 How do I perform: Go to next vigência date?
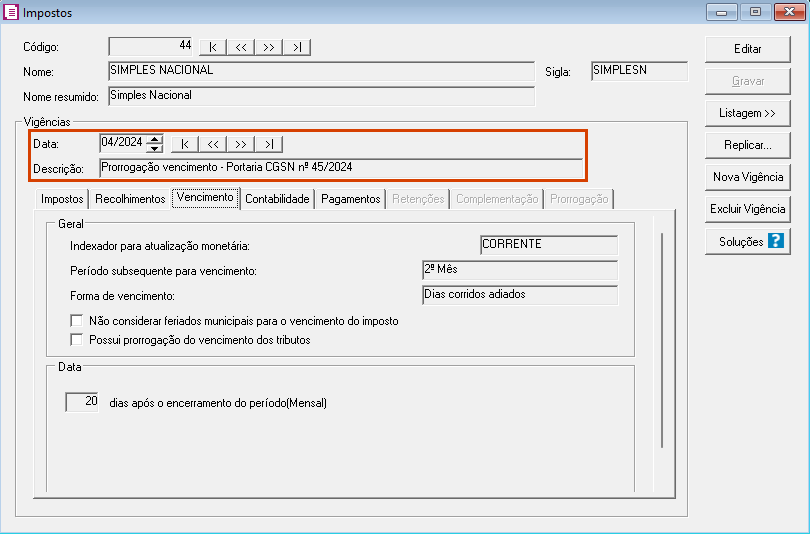(241, 144)
